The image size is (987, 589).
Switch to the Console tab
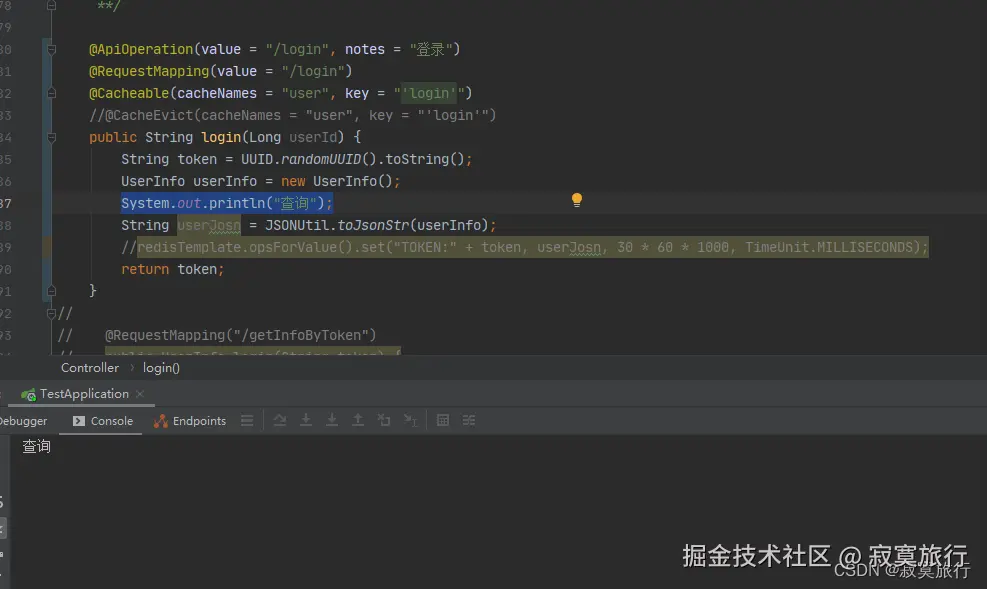pyautogui.click(x=103, y=421)
